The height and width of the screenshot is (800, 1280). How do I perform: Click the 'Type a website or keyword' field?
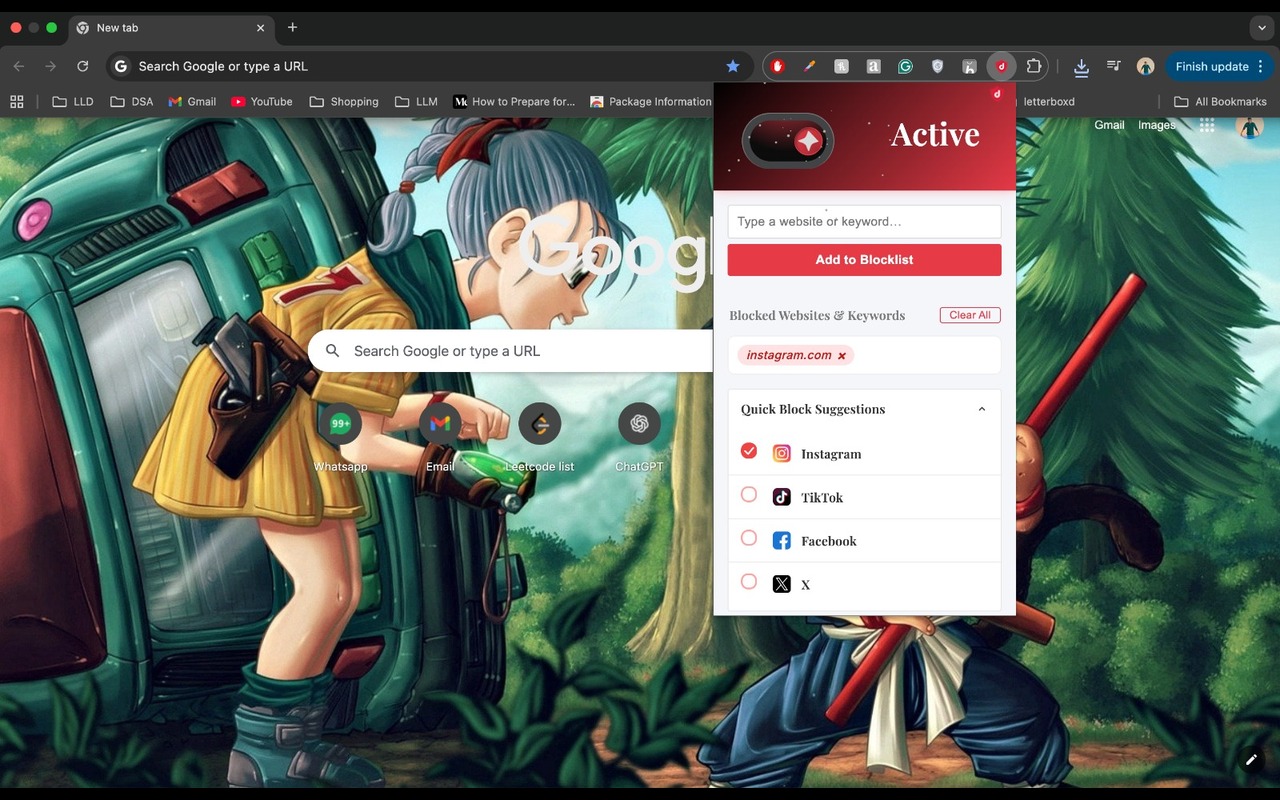pyautogui.click(x=864, y=222)
